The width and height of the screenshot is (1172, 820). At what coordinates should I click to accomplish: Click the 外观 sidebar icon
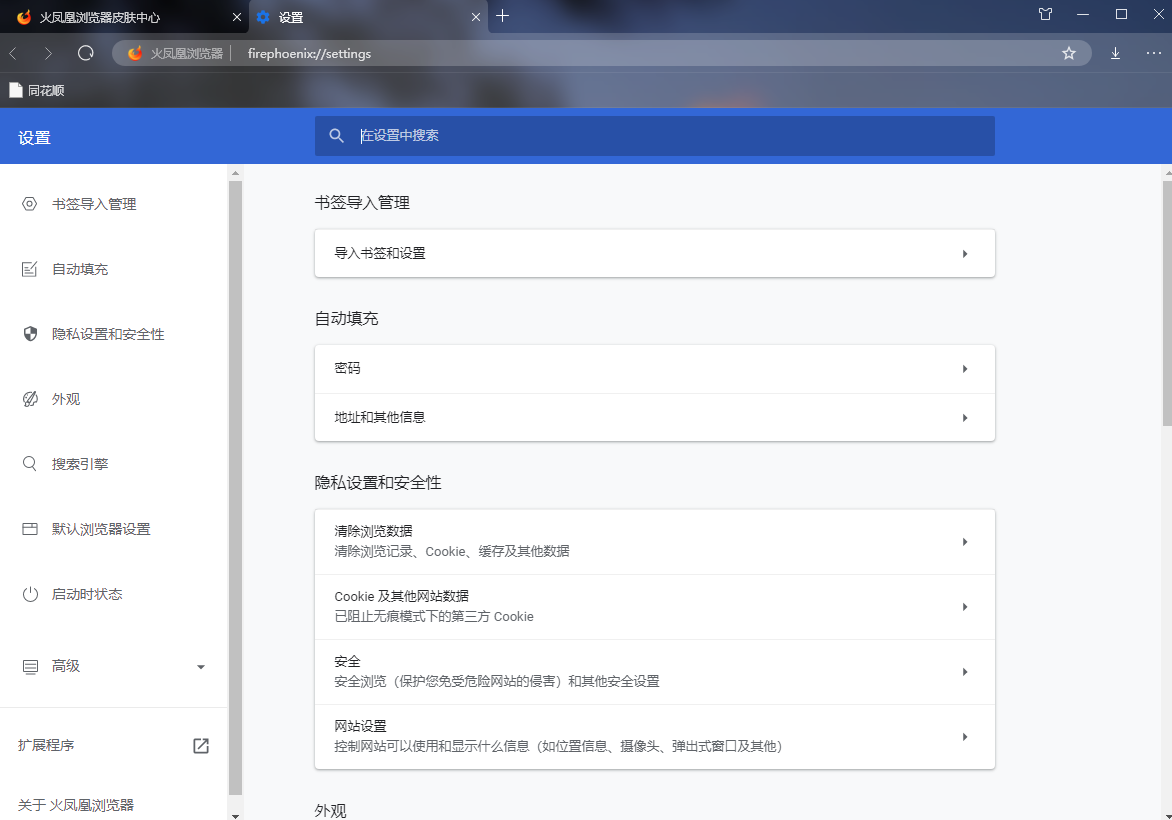30,398
